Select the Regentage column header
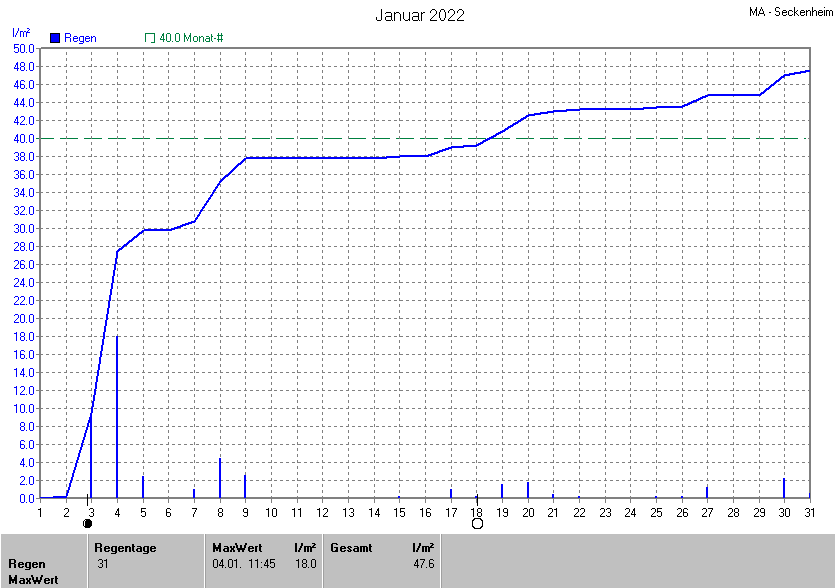The height and width of the screenshot is (588, 835). tap(125, 548)
